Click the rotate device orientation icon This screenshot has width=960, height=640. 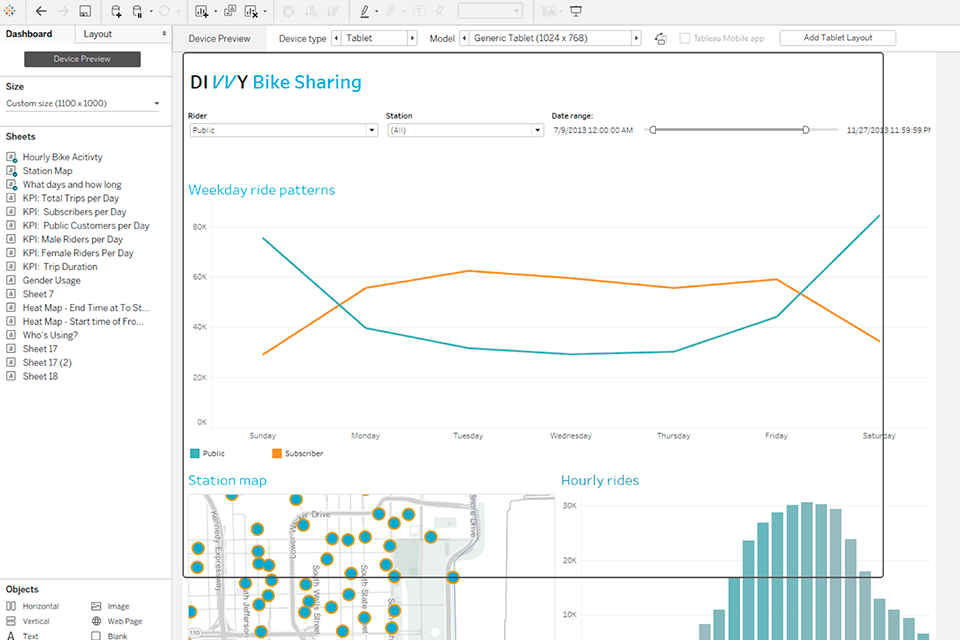[x=659, y=37]
